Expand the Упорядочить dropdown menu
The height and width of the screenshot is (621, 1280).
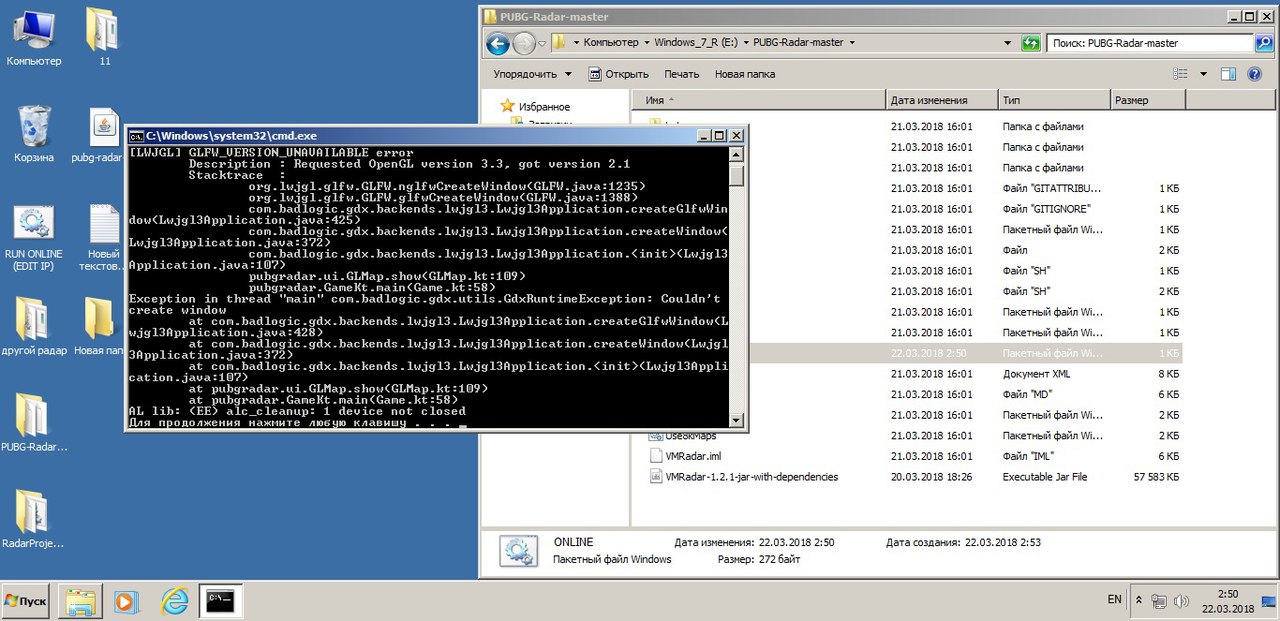tap(532, 74)
